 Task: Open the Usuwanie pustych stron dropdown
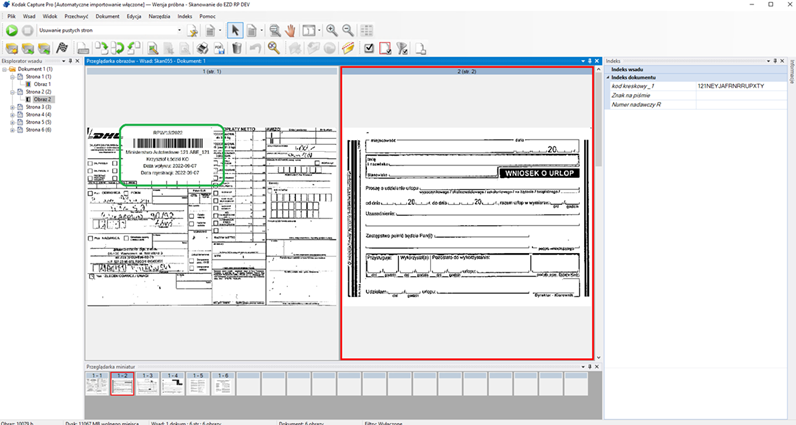[x=178, y=31]
